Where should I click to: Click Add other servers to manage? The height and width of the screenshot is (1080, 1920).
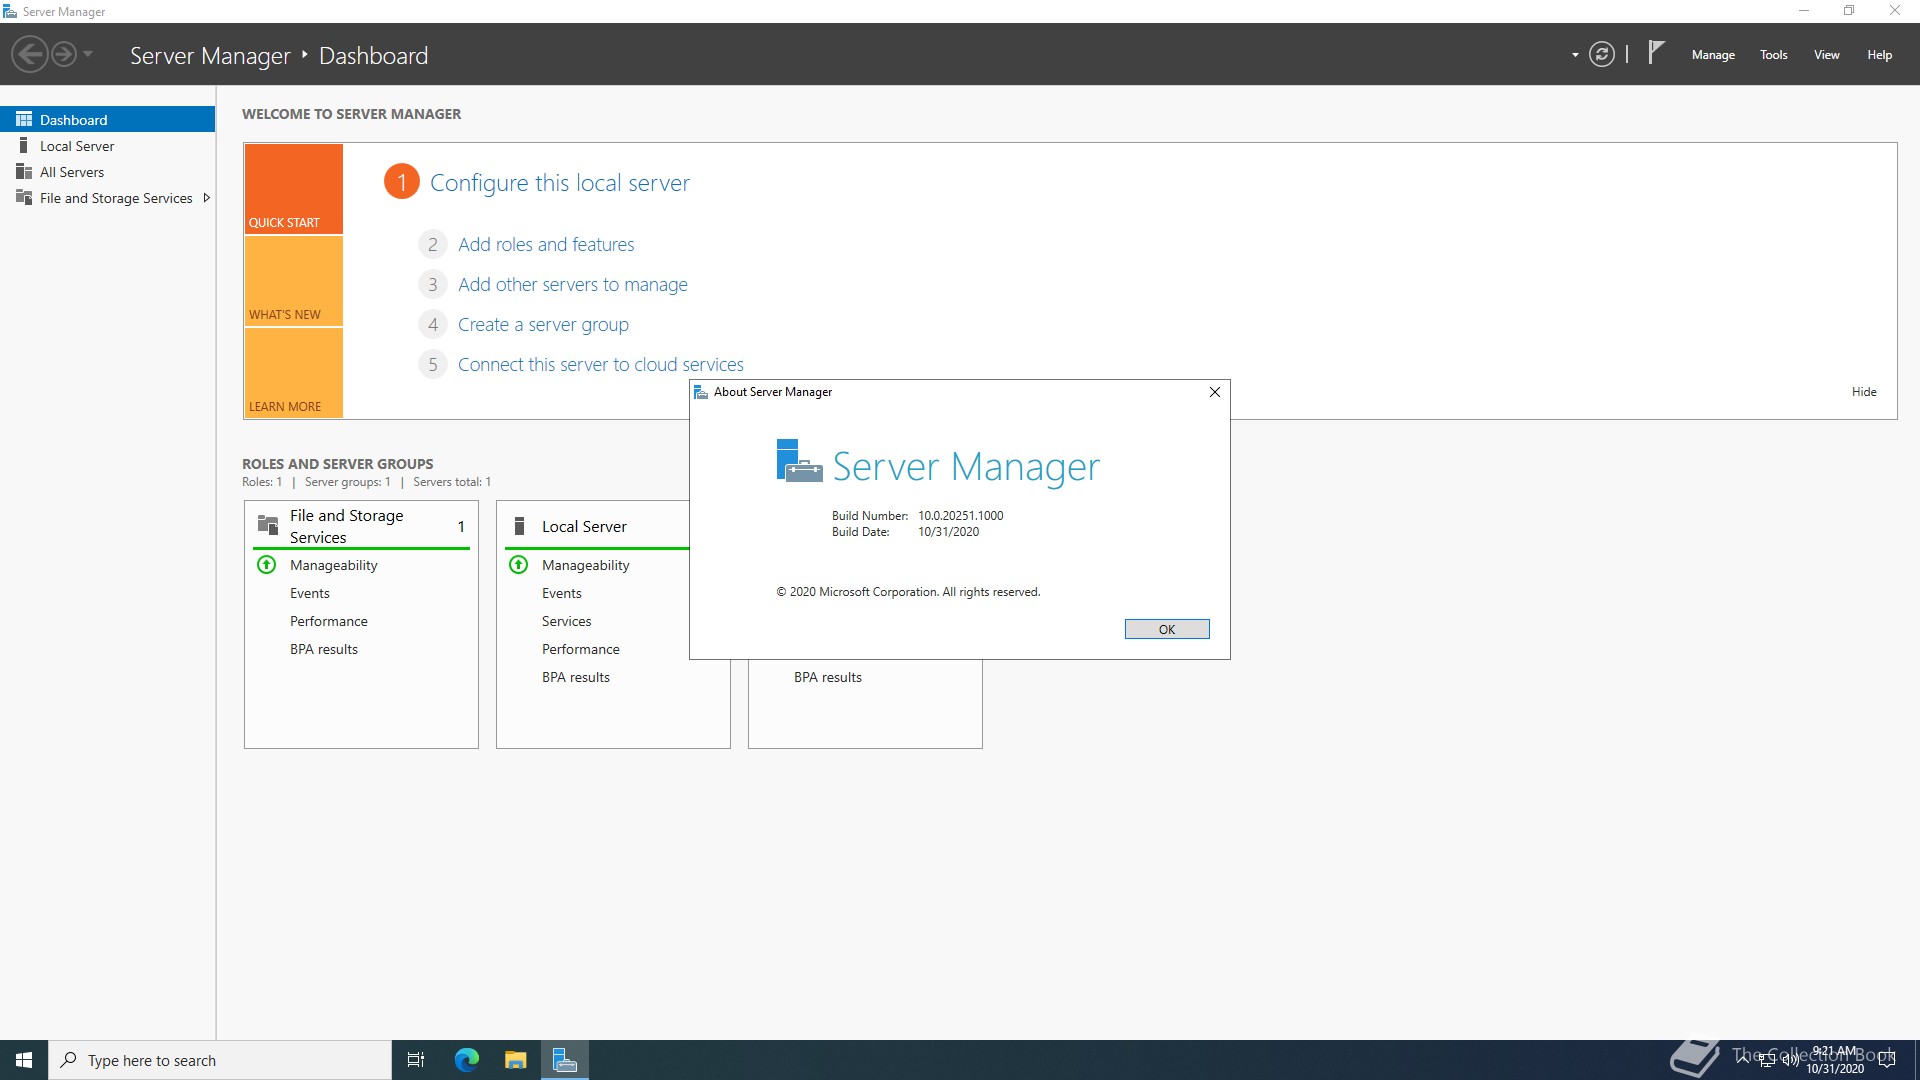[573, 284]
